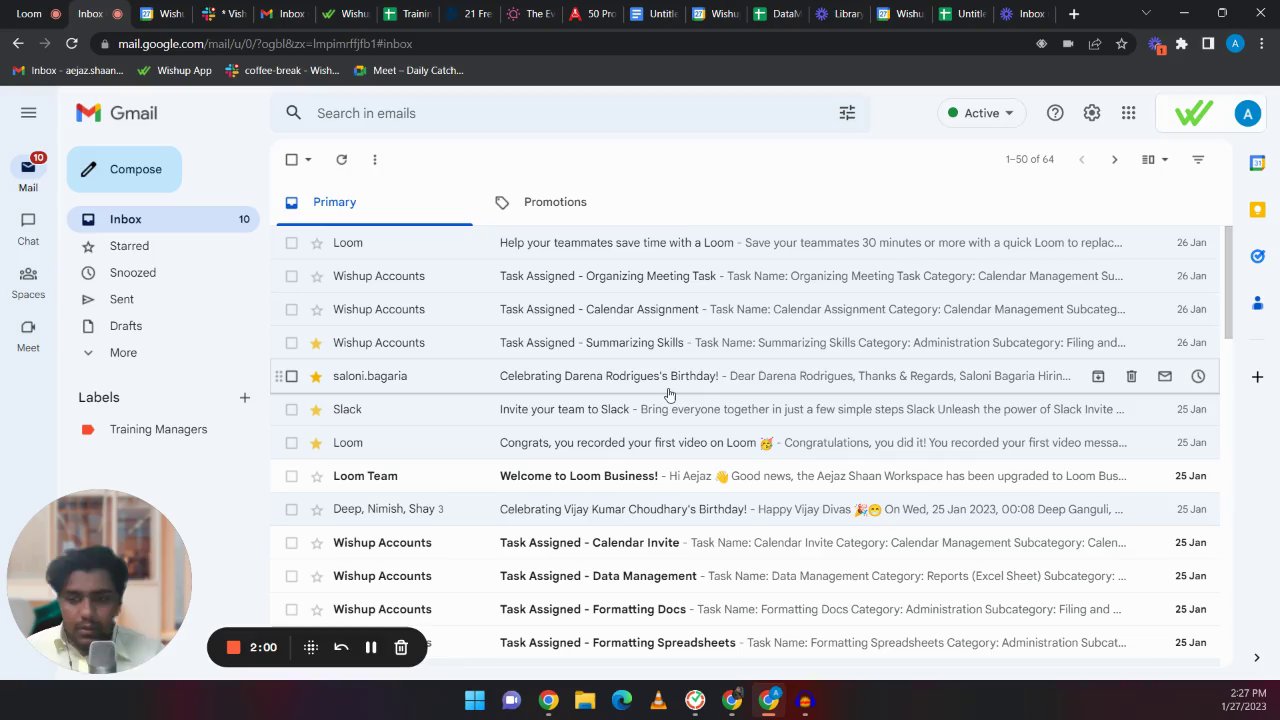Screen dimensions: 1280x720
Task: Unstar the Slack invite email
Action: (316, 409)
